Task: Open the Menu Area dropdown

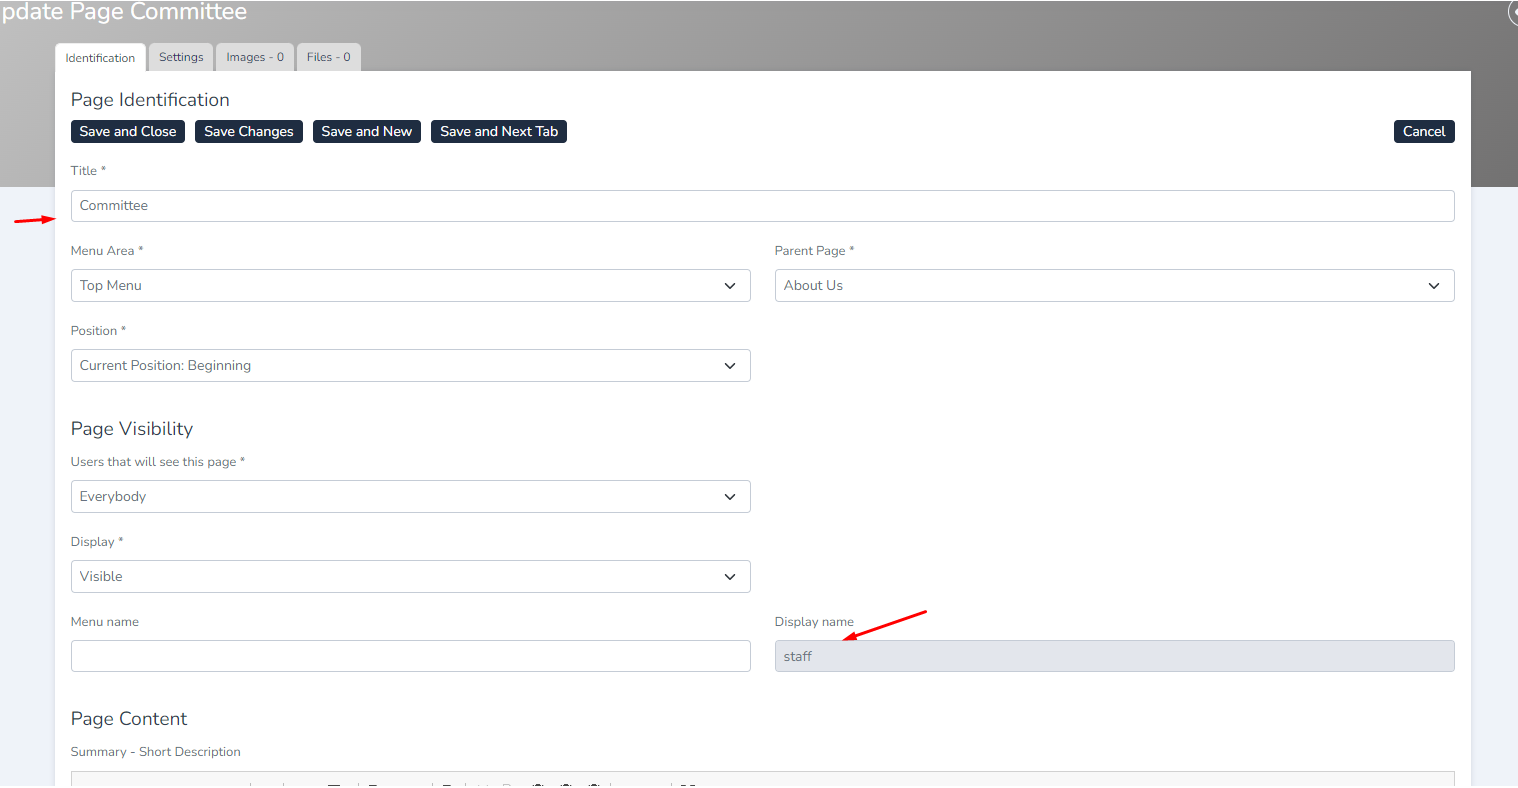Action: [410, 286]
